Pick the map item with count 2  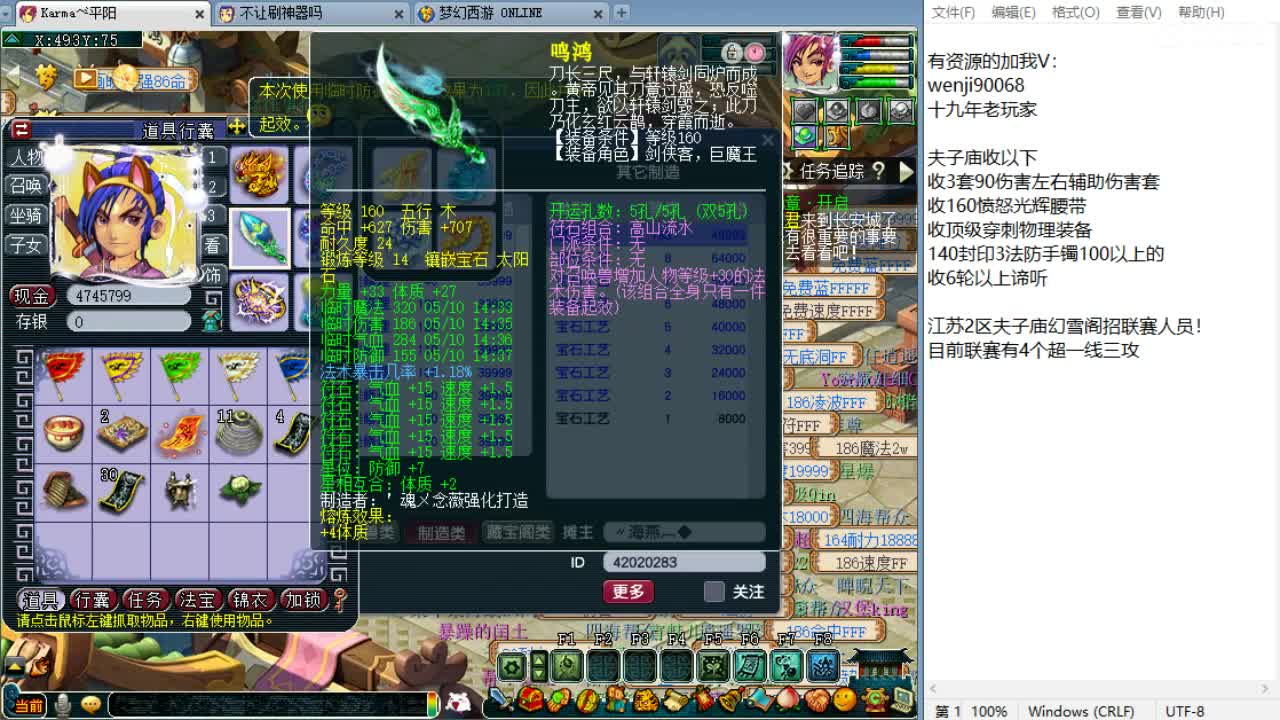tap(121, 432)
